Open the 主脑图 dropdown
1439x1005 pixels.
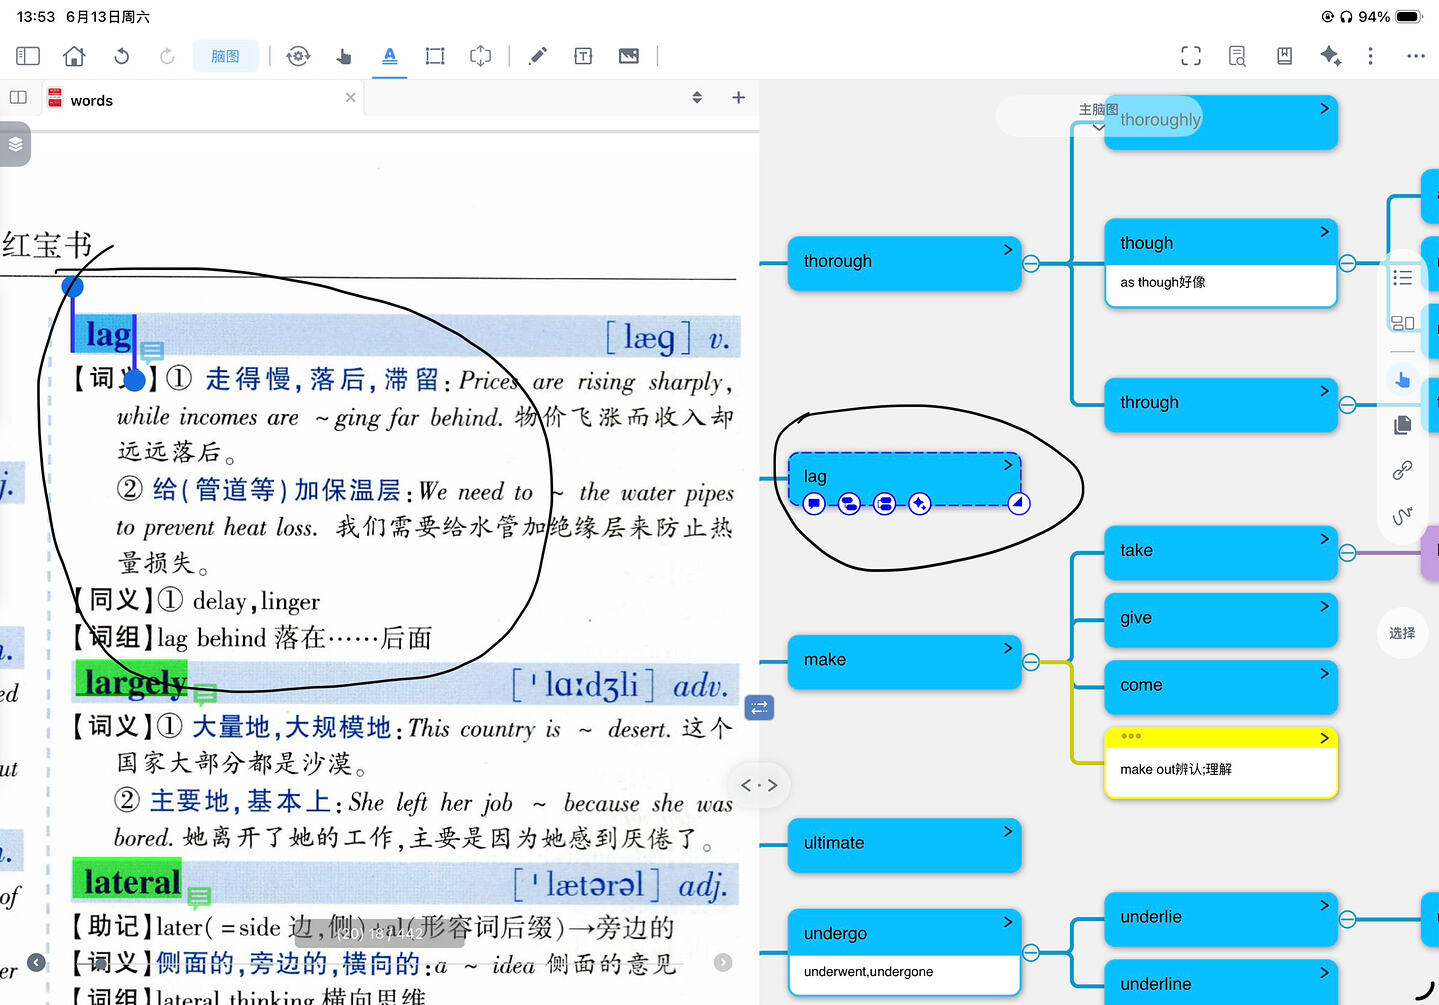(1098, 116)
